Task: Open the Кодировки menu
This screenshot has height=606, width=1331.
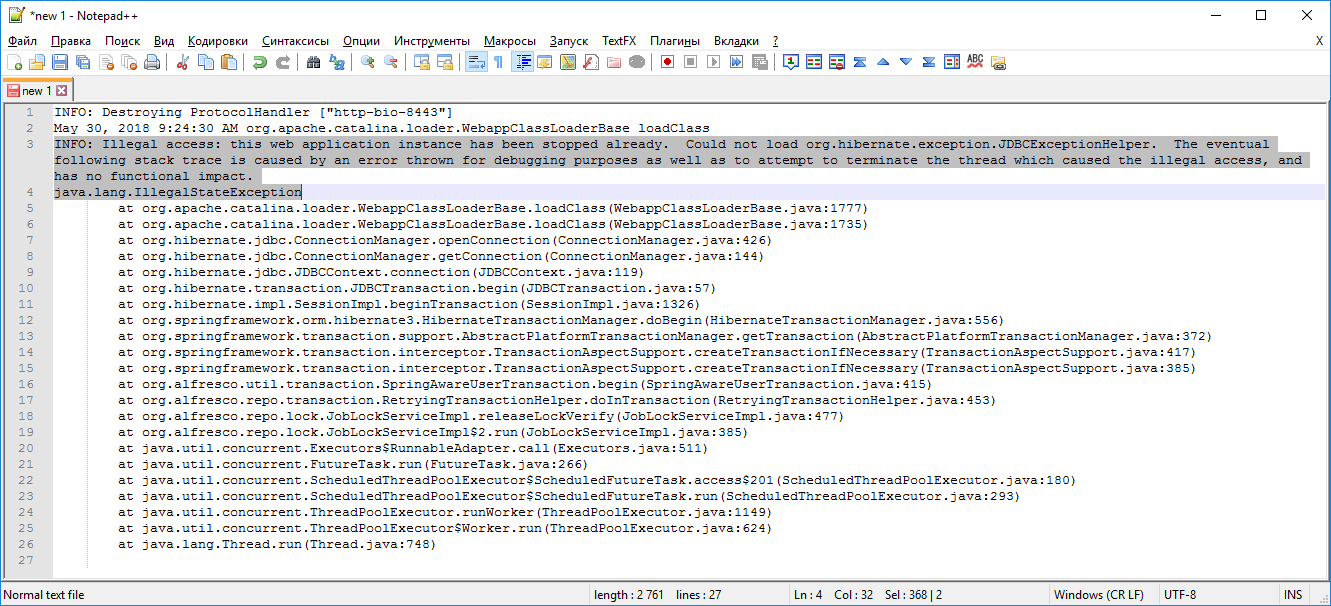Action: pos(218,41)
